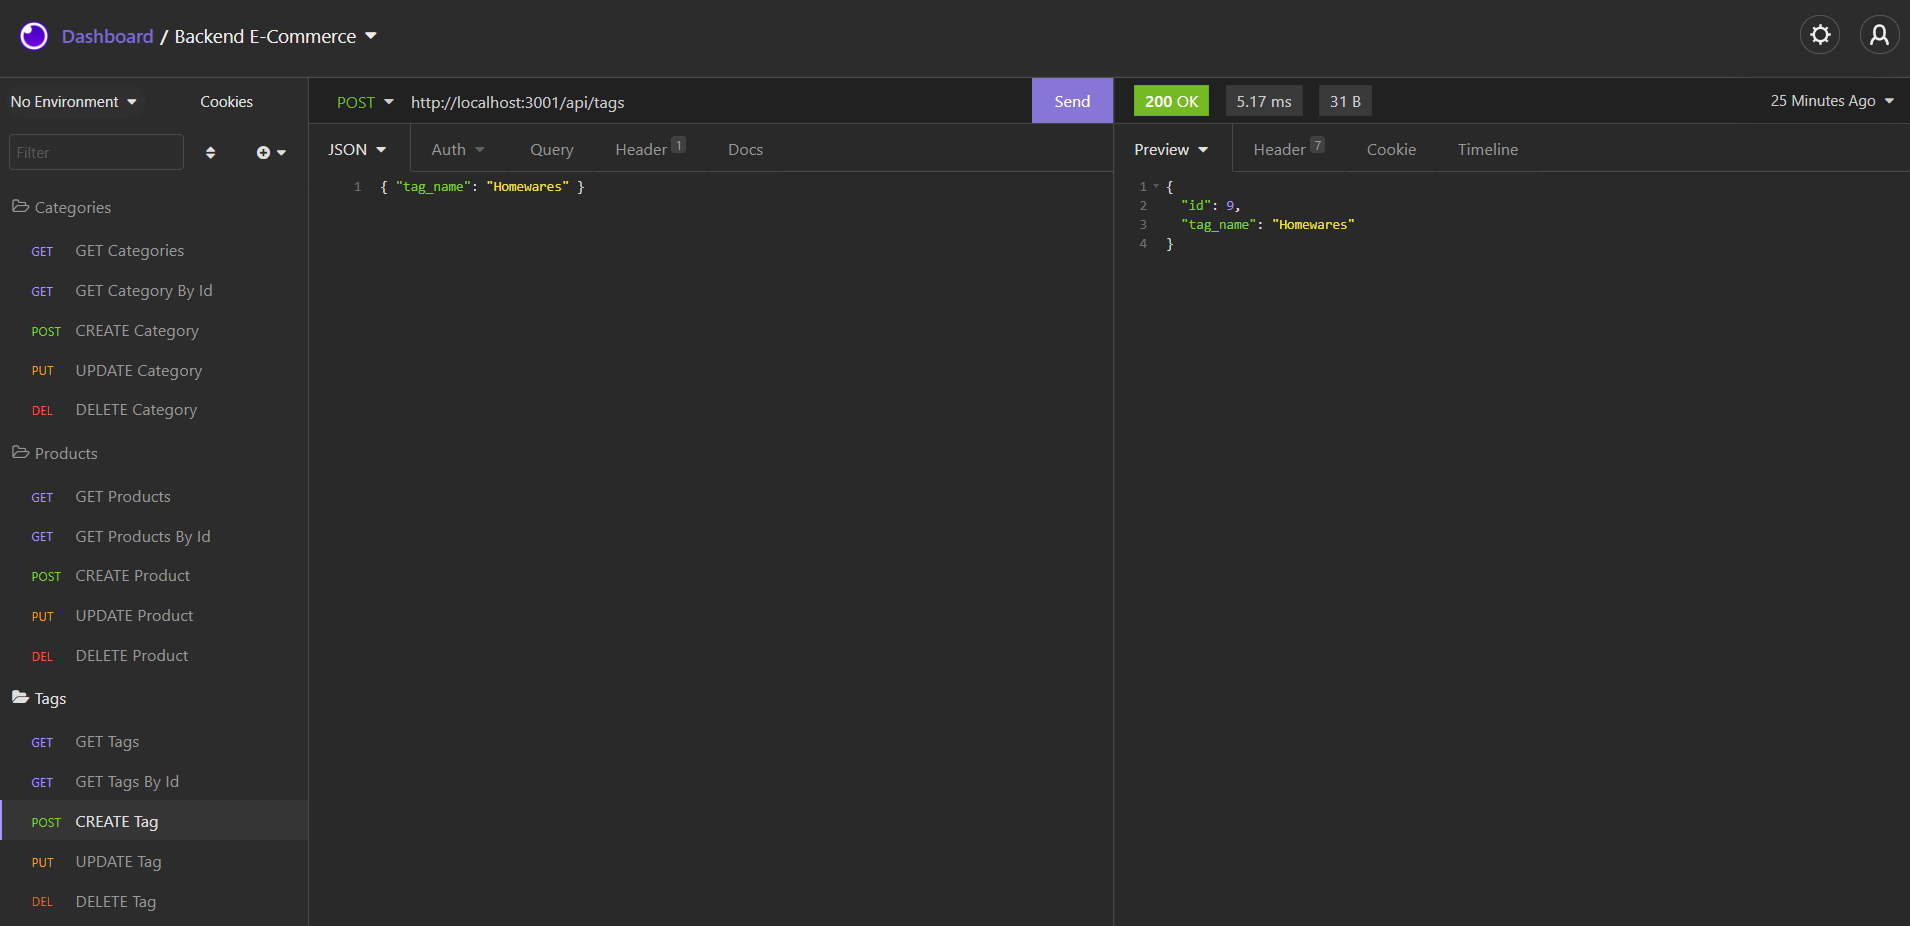Image resolution: width=1910 pixels, height=926 pixels.
Task: Open the POST method dropdown
Action: pos(364,101)
